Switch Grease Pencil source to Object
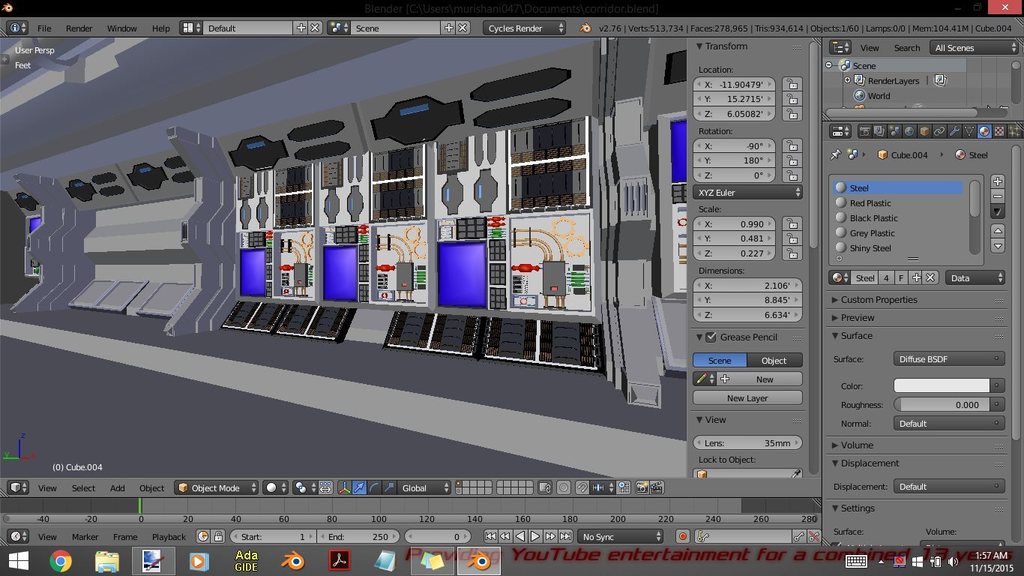 (774, 361)
